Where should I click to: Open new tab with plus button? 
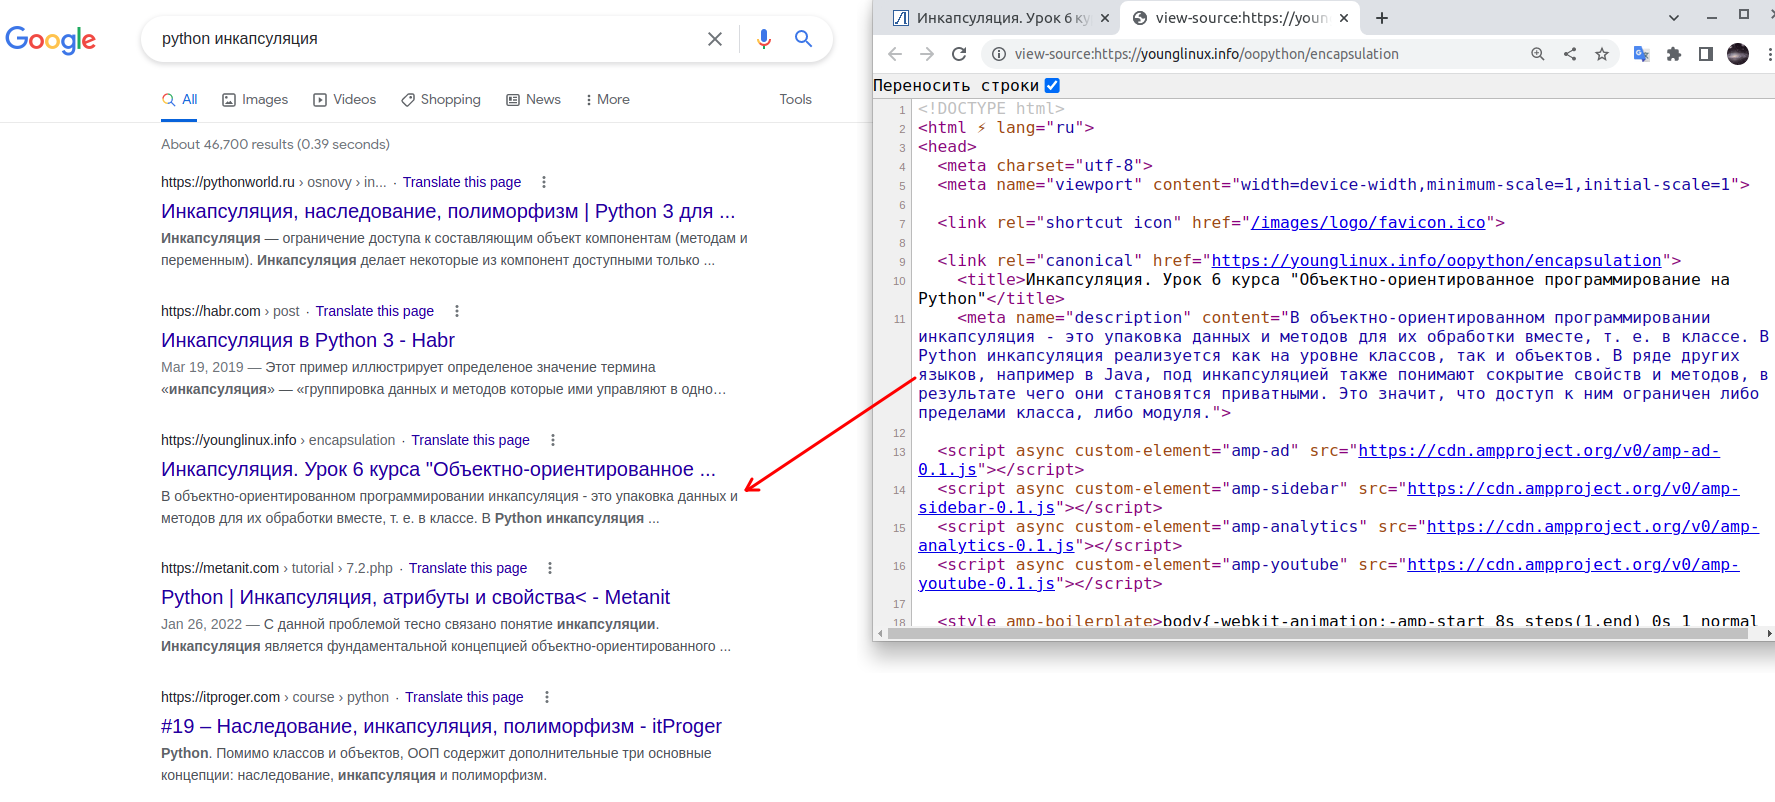1382,18
